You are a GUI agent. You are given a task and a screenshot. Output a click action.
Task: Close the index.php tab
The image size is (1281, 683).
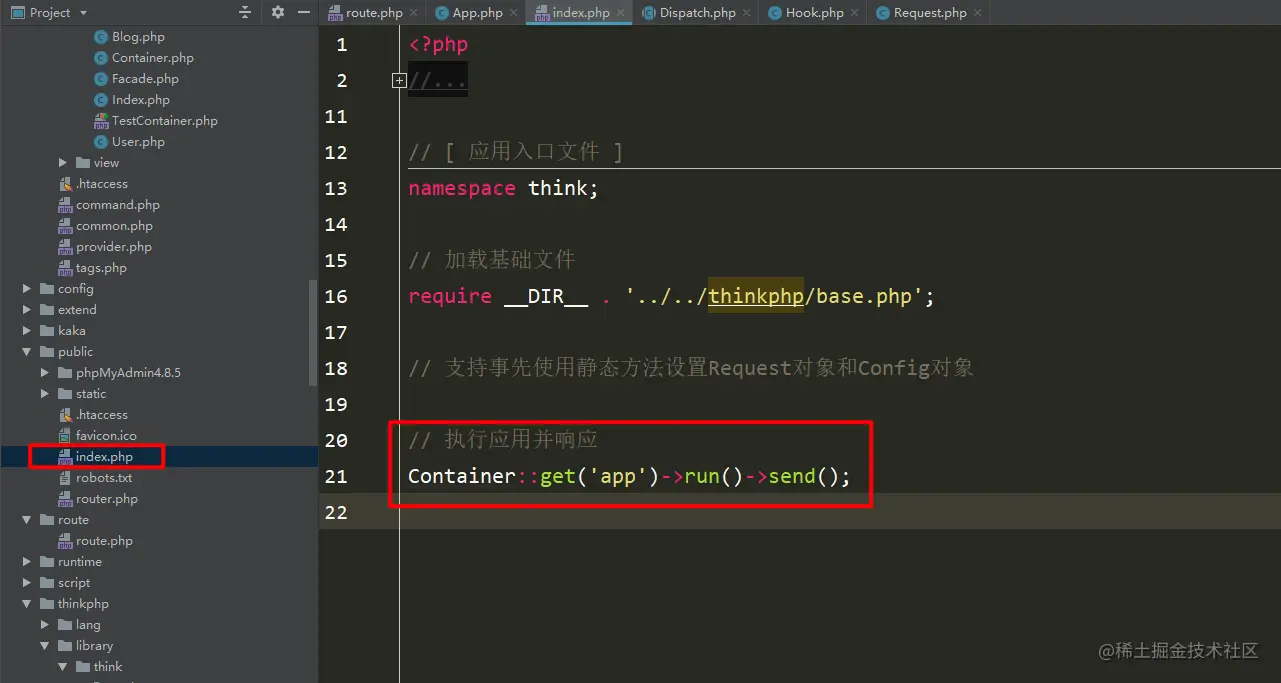(621, 13)
